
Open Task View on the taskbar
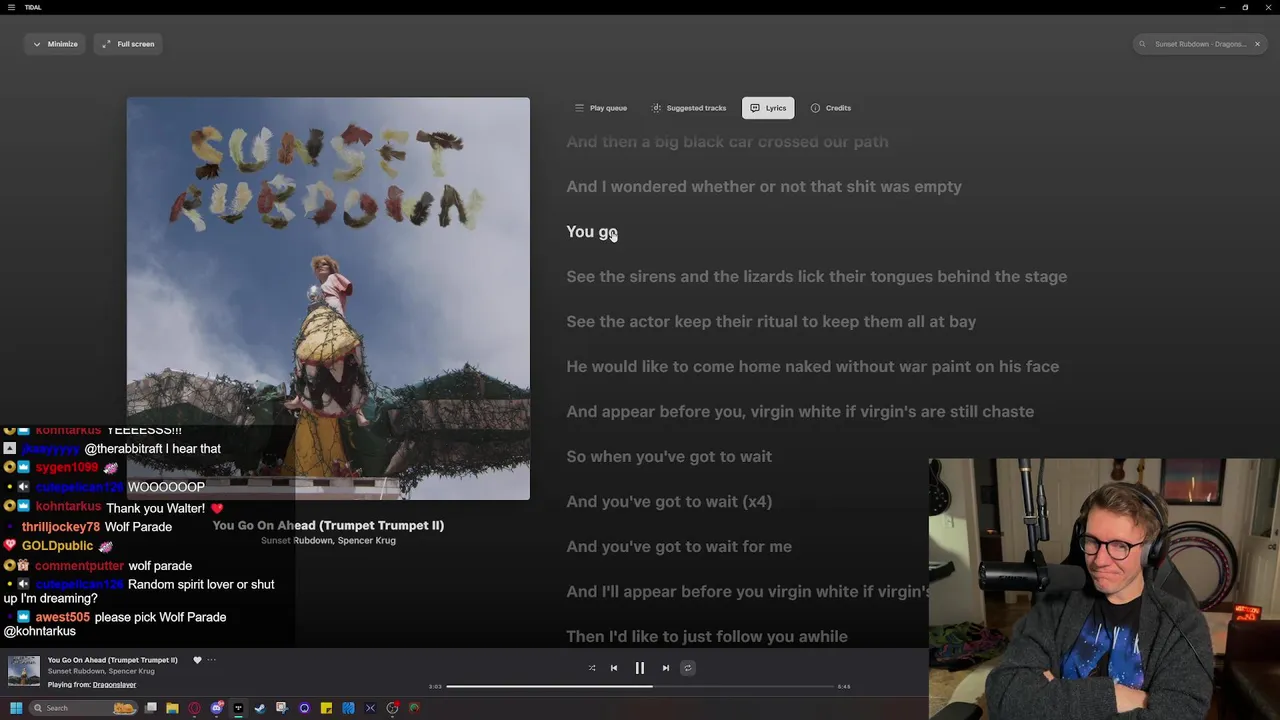coord(151,708)
